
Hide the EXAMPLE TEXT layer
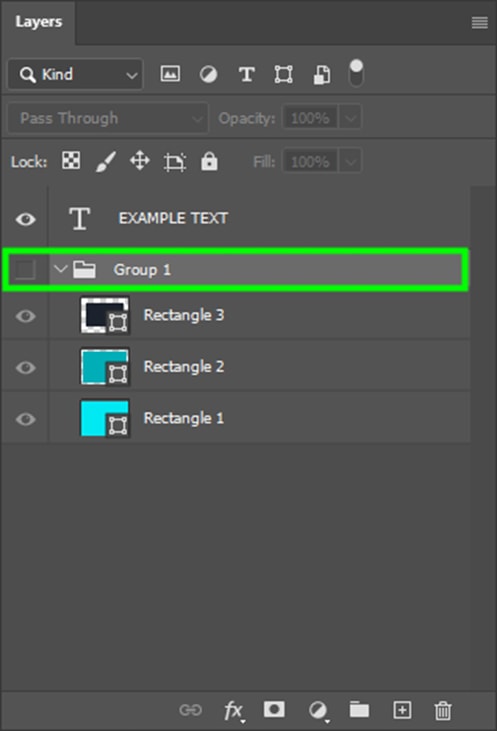[26, 219]
